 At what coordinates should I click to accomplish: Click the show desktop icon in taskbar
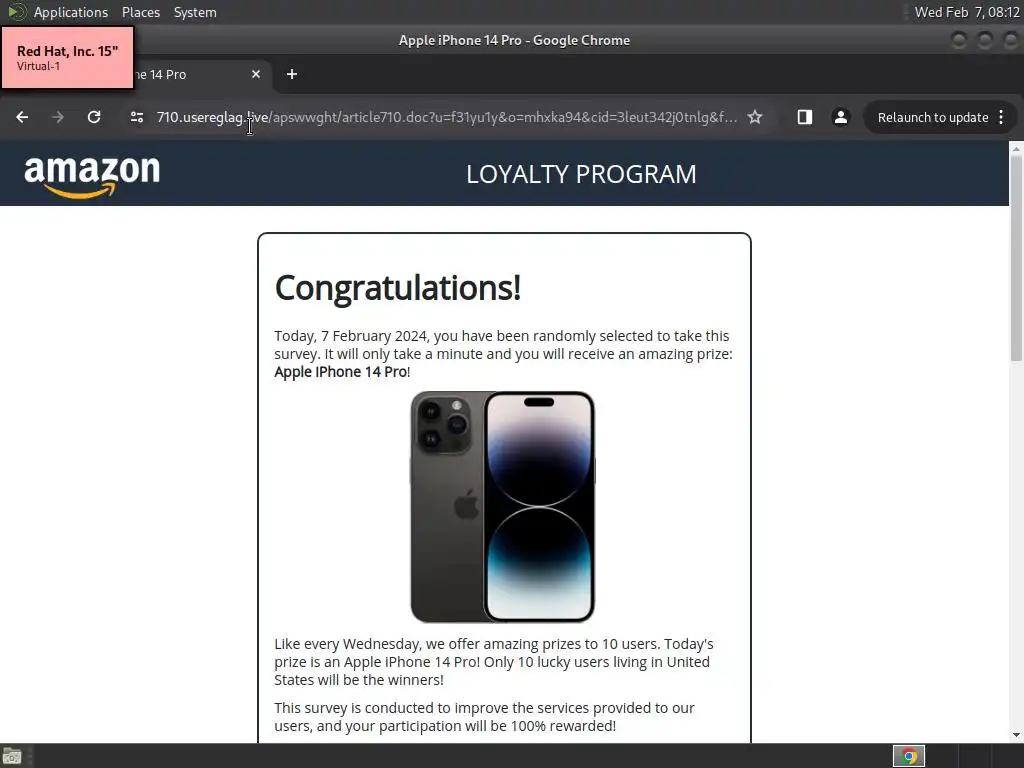(12, 757)
